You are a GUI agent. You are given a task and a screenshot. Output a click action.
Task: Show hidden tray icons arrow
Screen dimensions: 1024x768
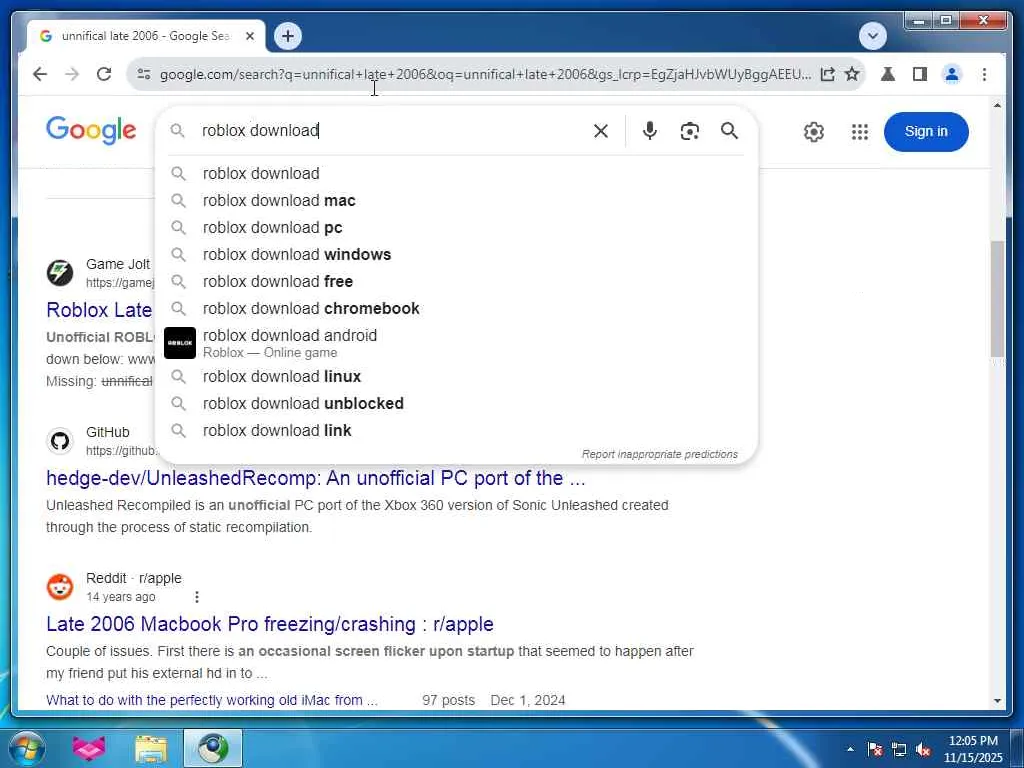click(850, 749)
